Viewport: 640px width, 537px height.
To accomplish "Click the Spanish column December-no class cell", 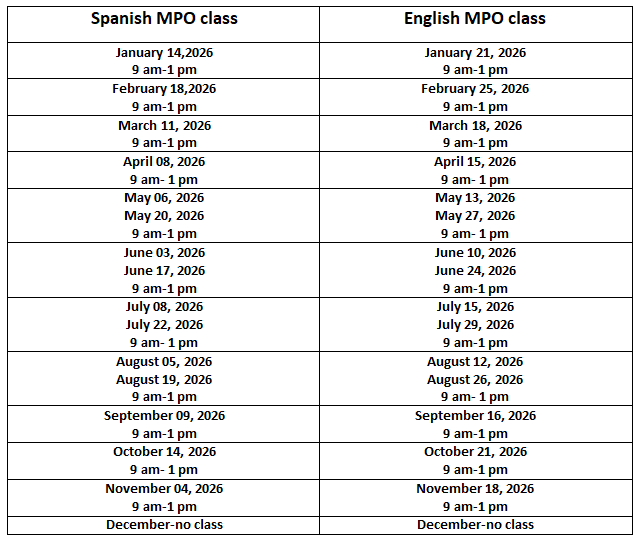I will tap(164, 525).
